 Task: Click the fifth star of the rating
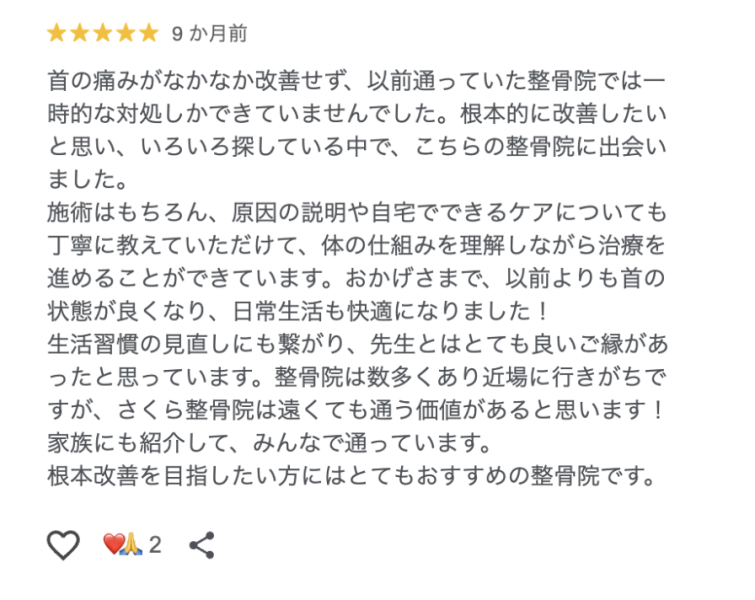pos(148,34)
